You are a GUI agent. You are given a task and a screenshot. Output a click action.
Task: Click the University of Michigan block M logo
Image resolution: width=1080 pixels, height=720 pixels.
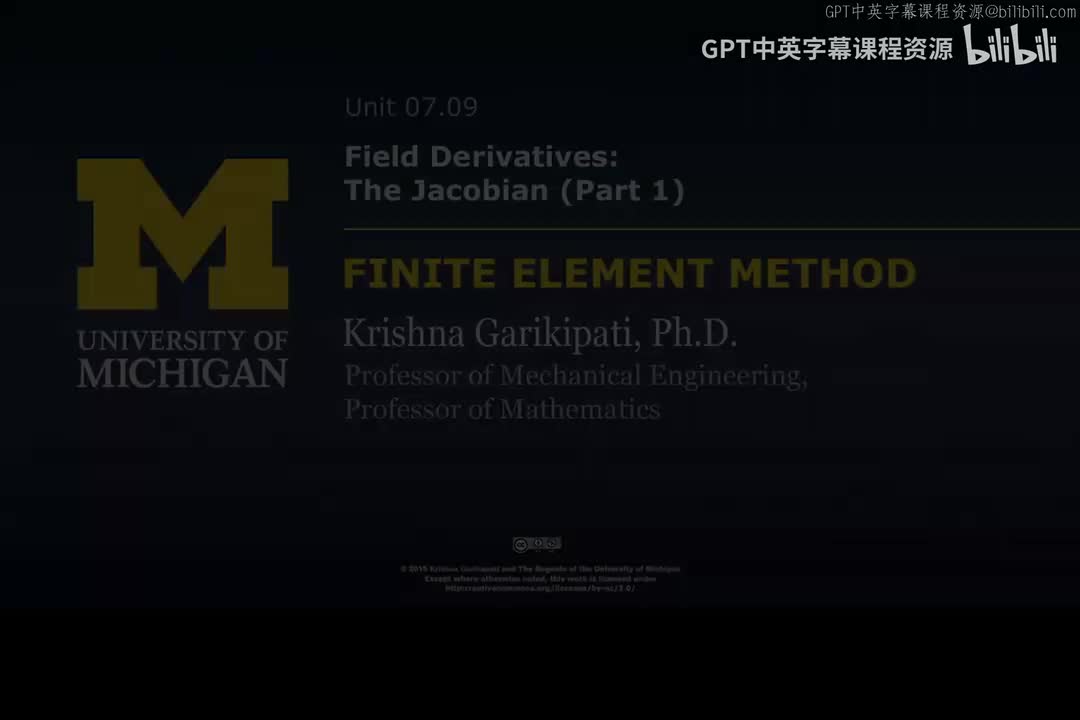183,234
